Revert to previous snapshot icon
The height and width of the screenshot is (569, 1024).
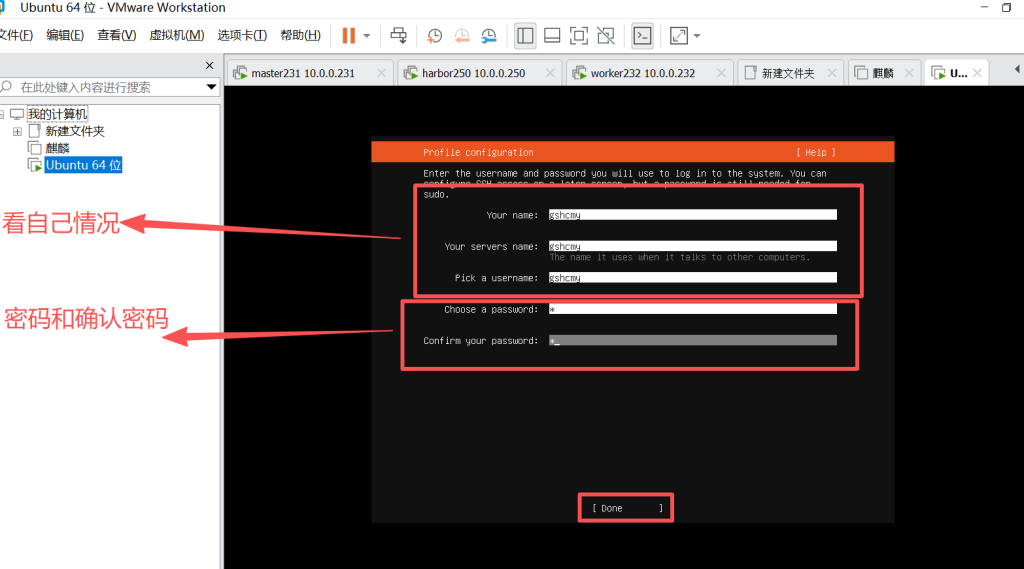coord(462,36)
